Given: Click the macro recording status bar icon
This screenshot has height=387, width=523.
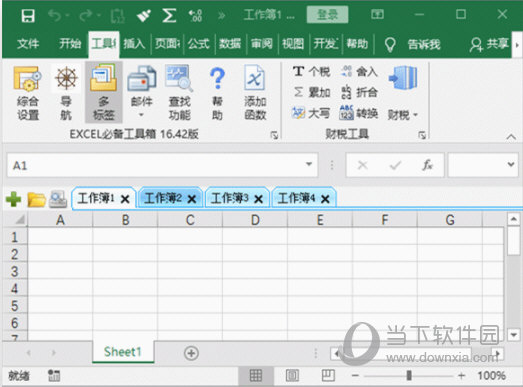Looking at the screenshot, I should [54, 376].
